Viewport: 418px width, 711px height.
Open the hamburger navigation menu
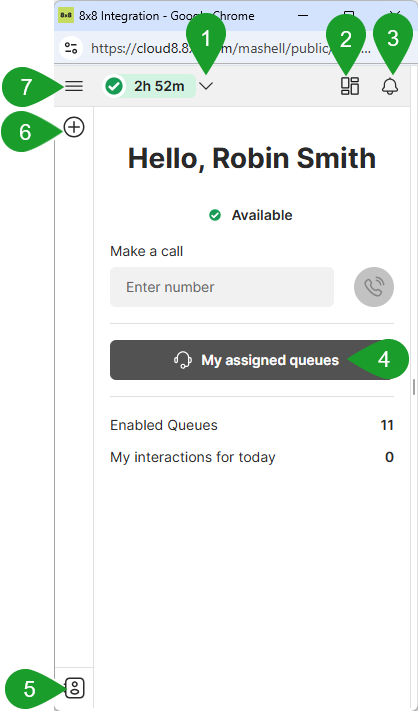74,86
